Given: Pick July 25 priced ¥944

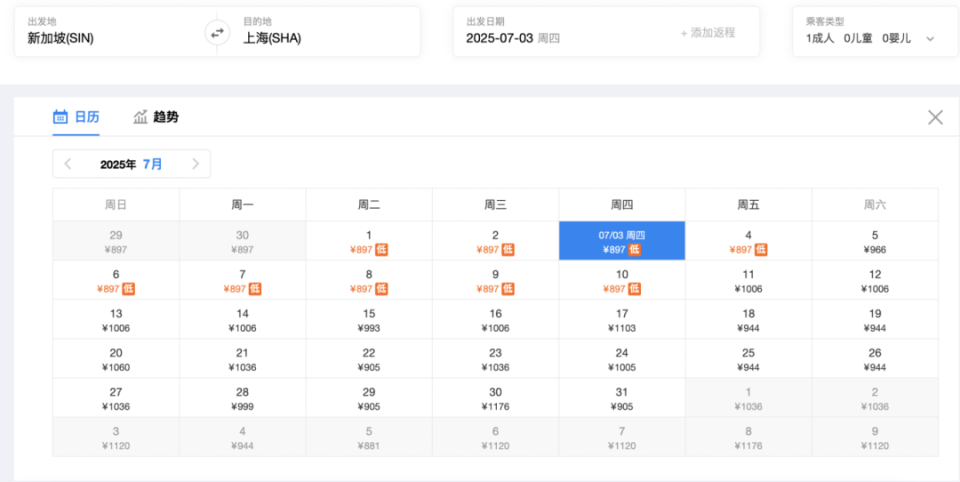Looking at the screenshot, I should pos(749,358).
